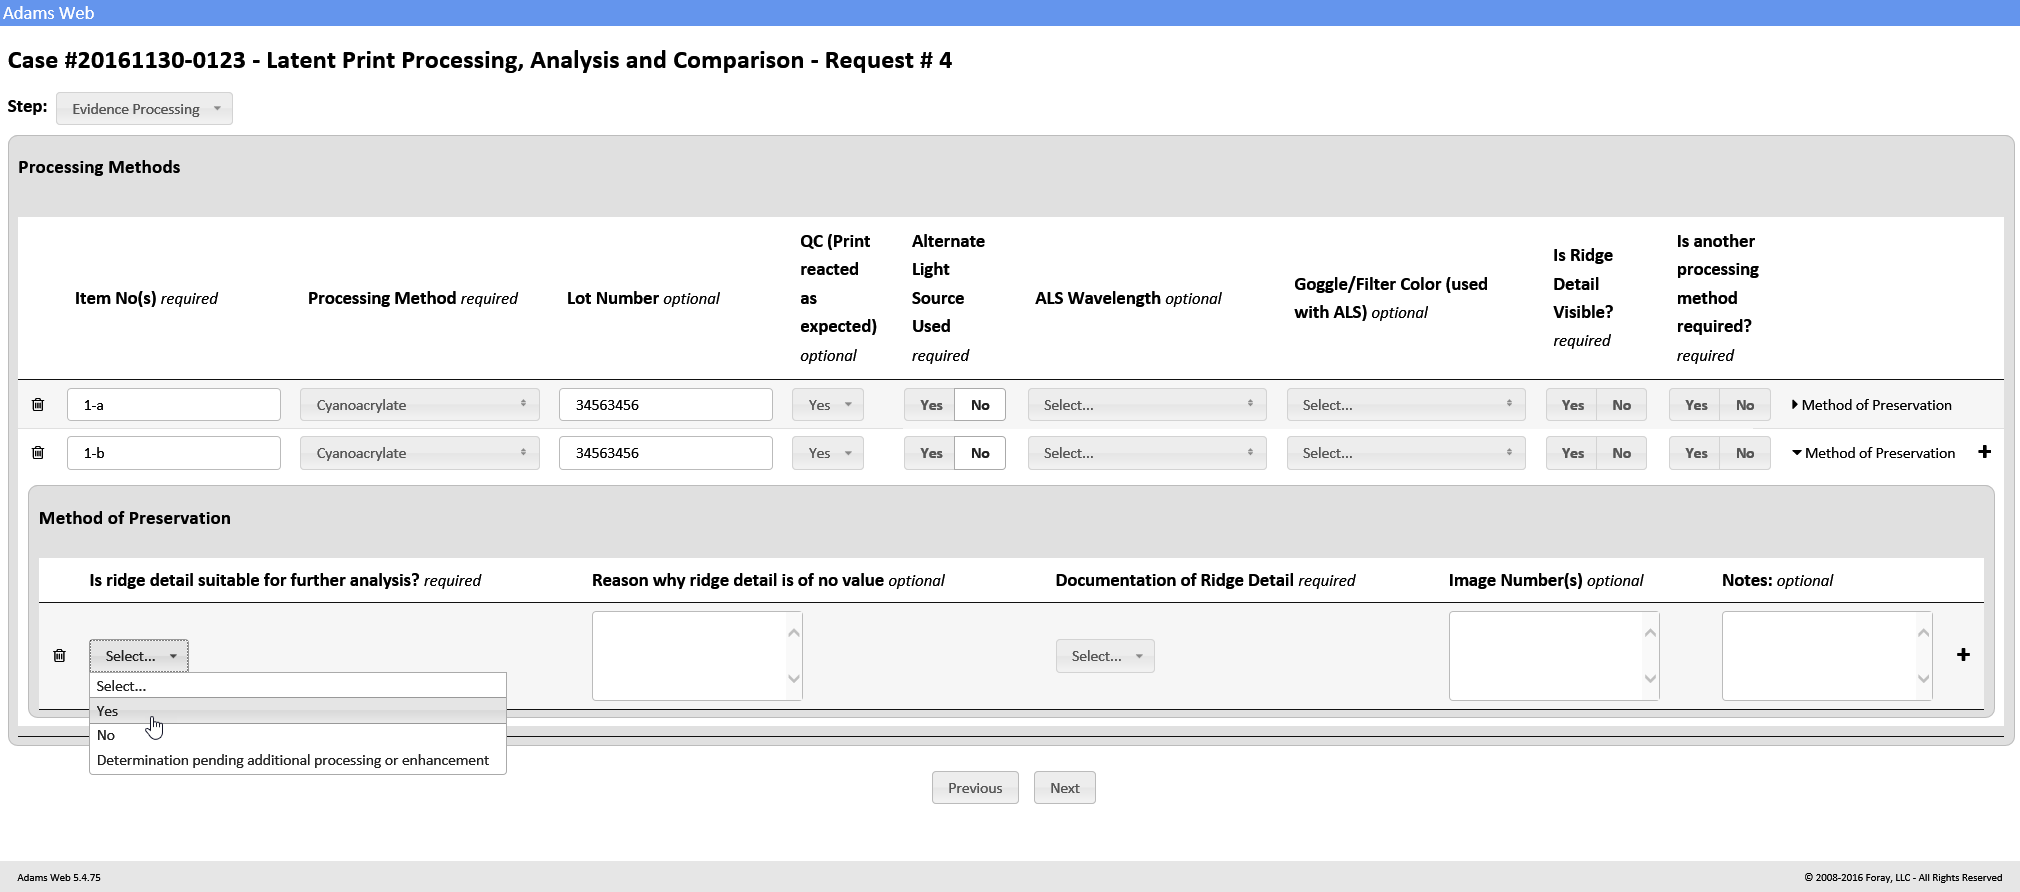This screenshot has height=892, width=2020.
Task: Click trash icon for item 1-b row
Action: (x=38, y=453)
